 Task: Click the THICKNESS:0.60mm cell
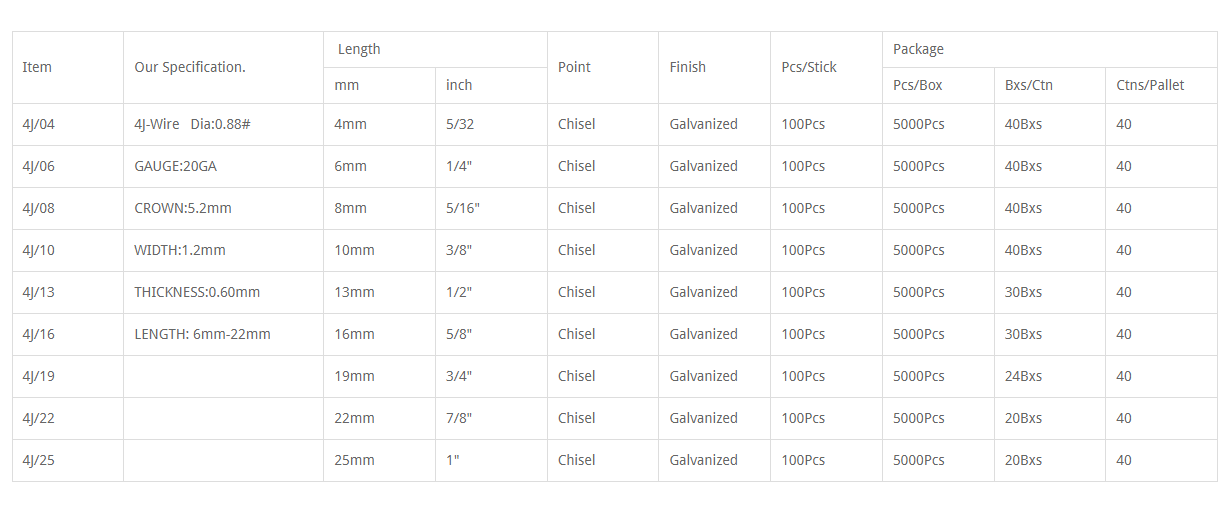[x=223, y=292]
